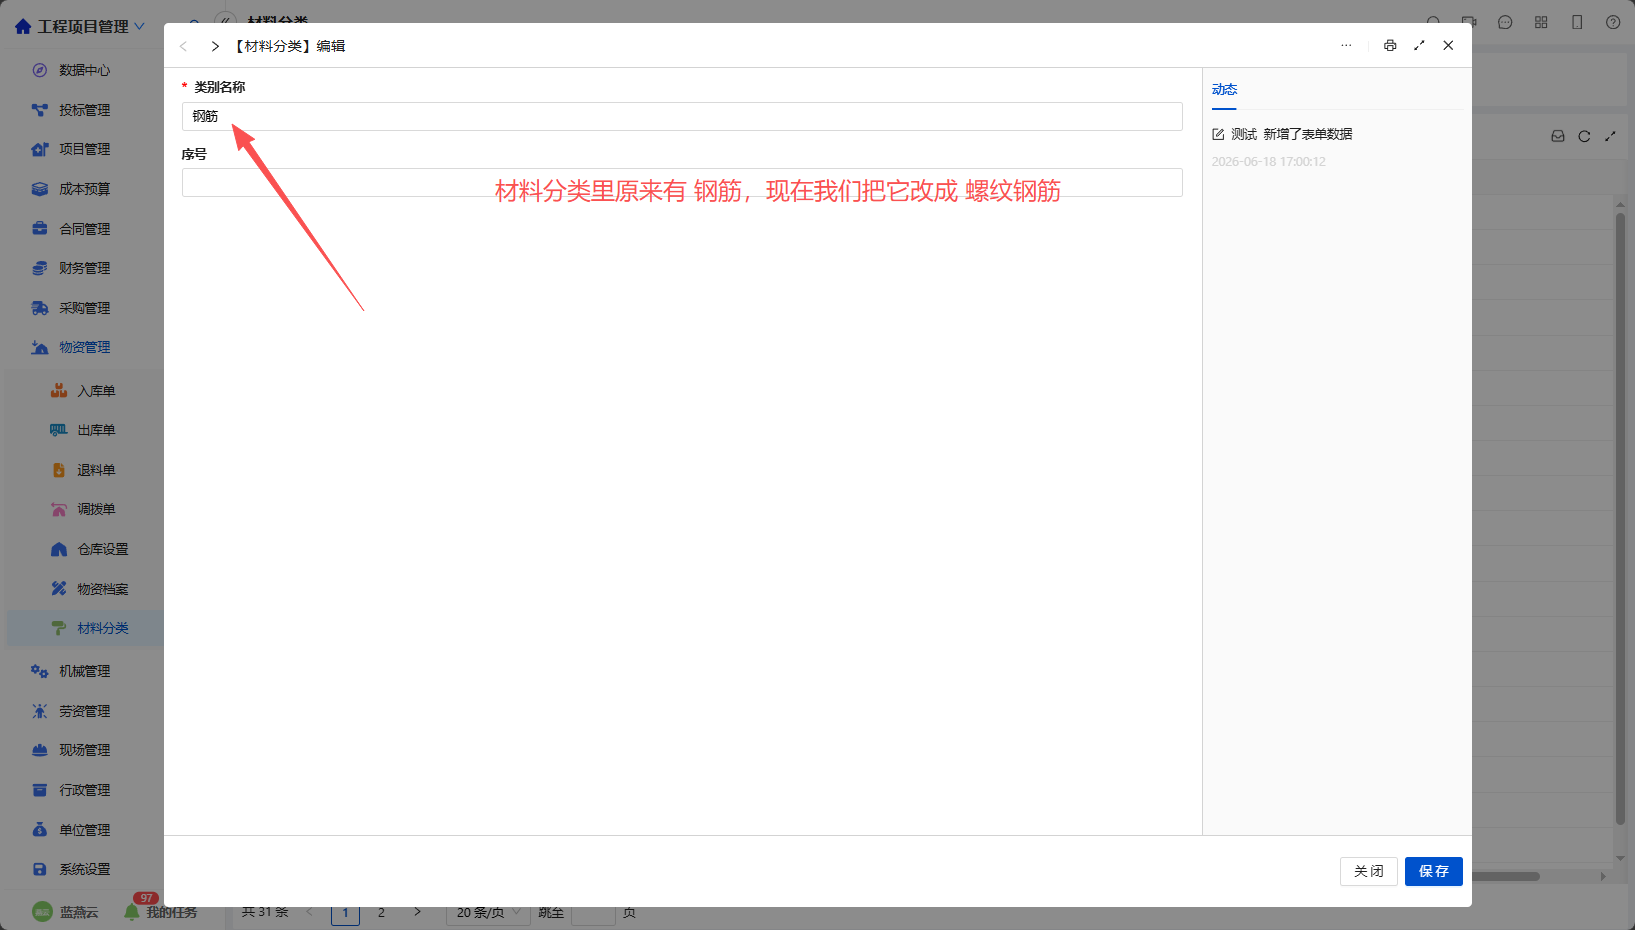
Task: Focus the 序号 input field
Action: click(x=682, y=183)
